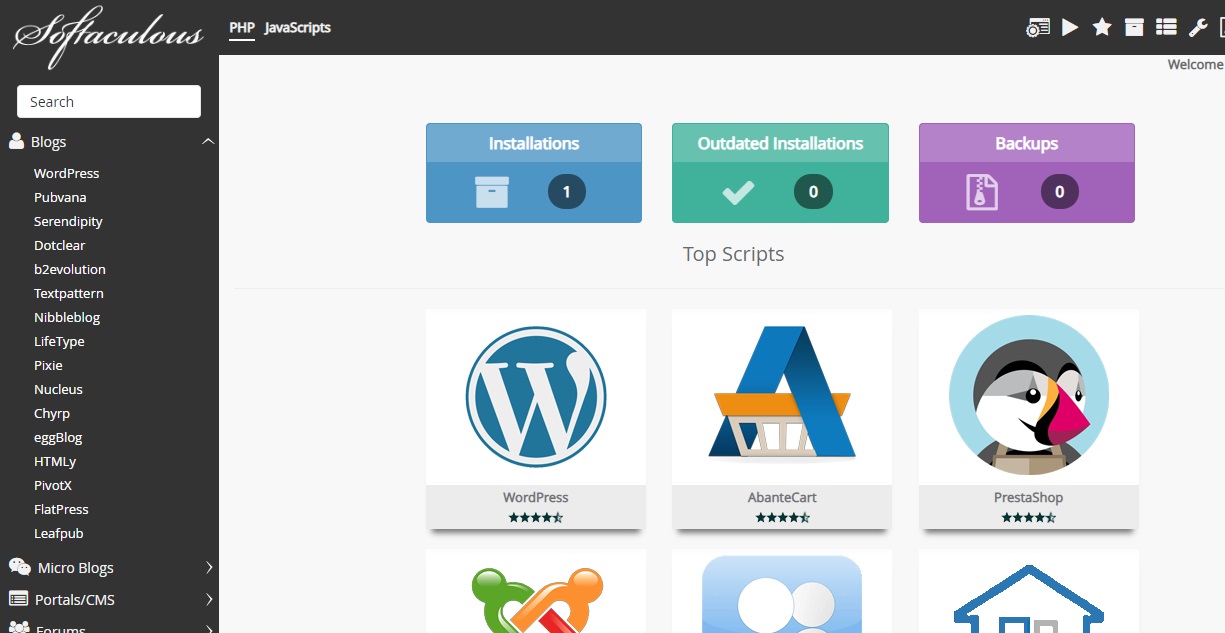Select Textpattern in the sidebar
This screenshot has height=633, width=1225.
(x=68, y=293)
